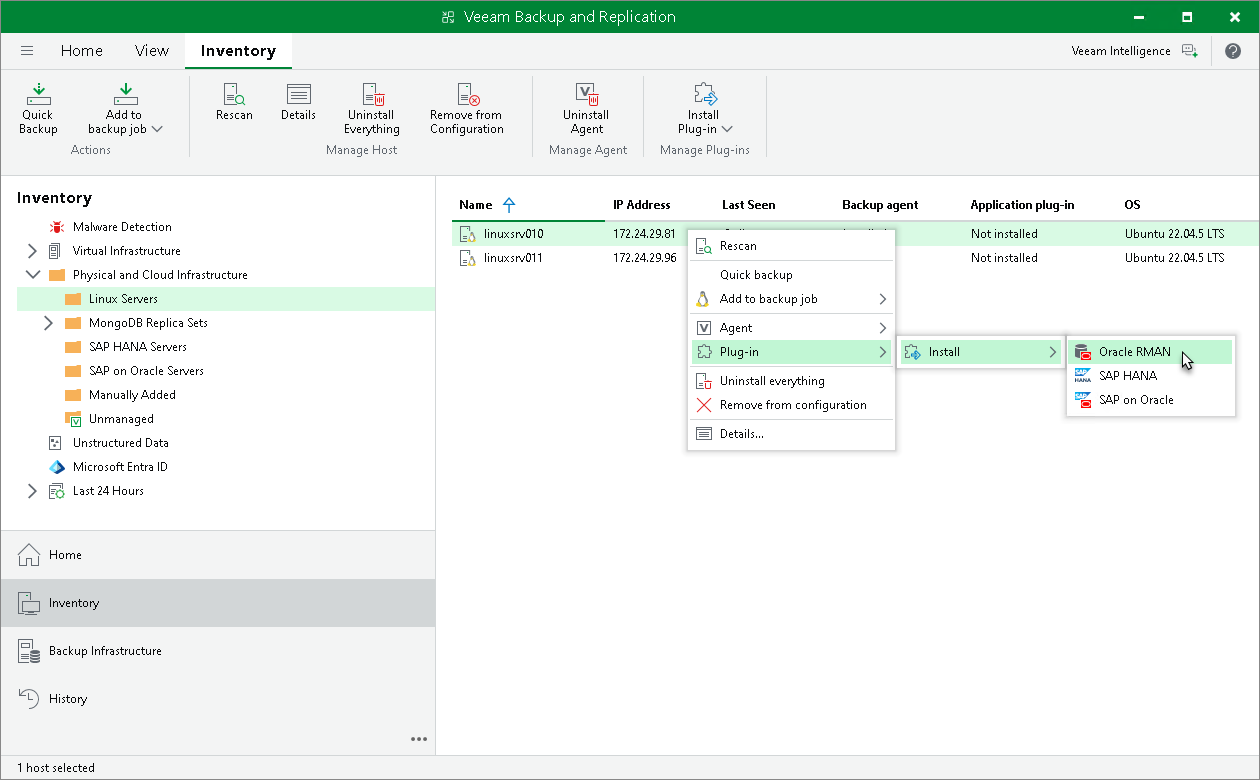
Task: Click the Install Plug-in ribbon icon
Action: point(704,94)
